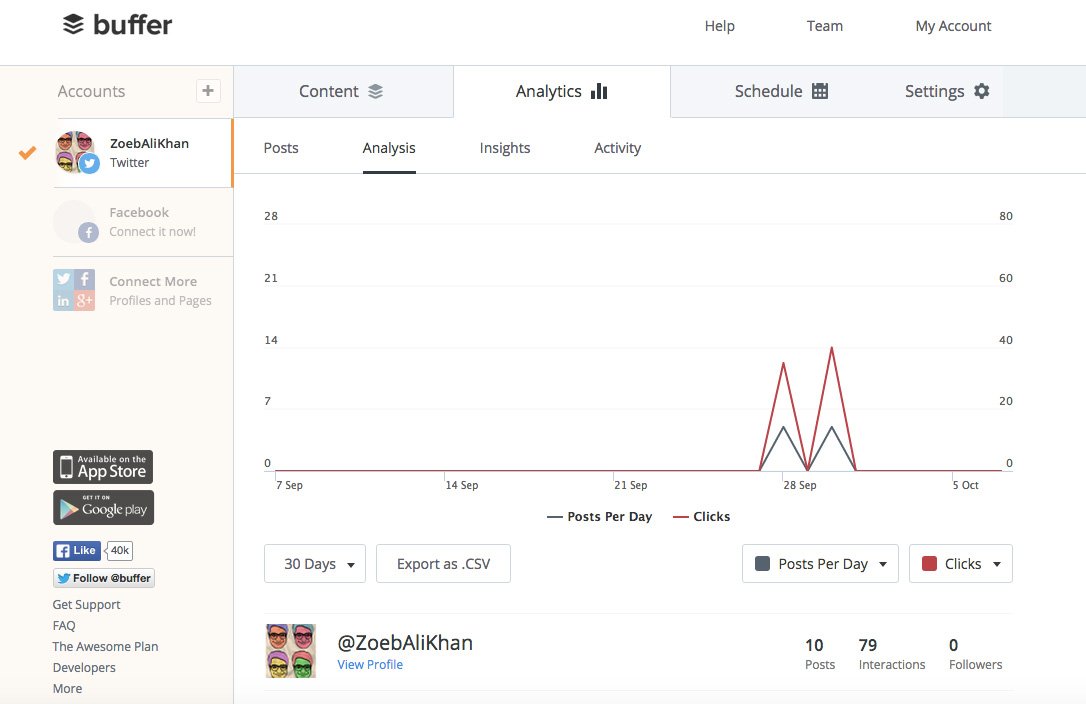Add a new account with plus button
Screen dimensions: 1086x704
tap(208, 91)
